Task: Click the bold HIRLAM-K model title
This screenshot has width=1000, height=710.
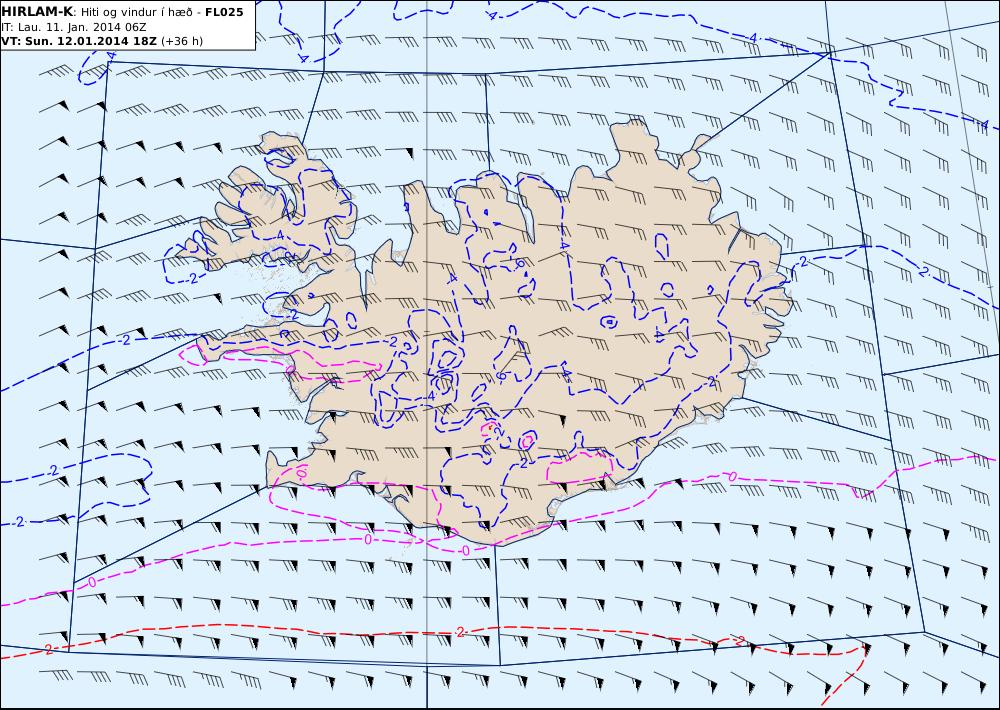Action: (37, 12)
